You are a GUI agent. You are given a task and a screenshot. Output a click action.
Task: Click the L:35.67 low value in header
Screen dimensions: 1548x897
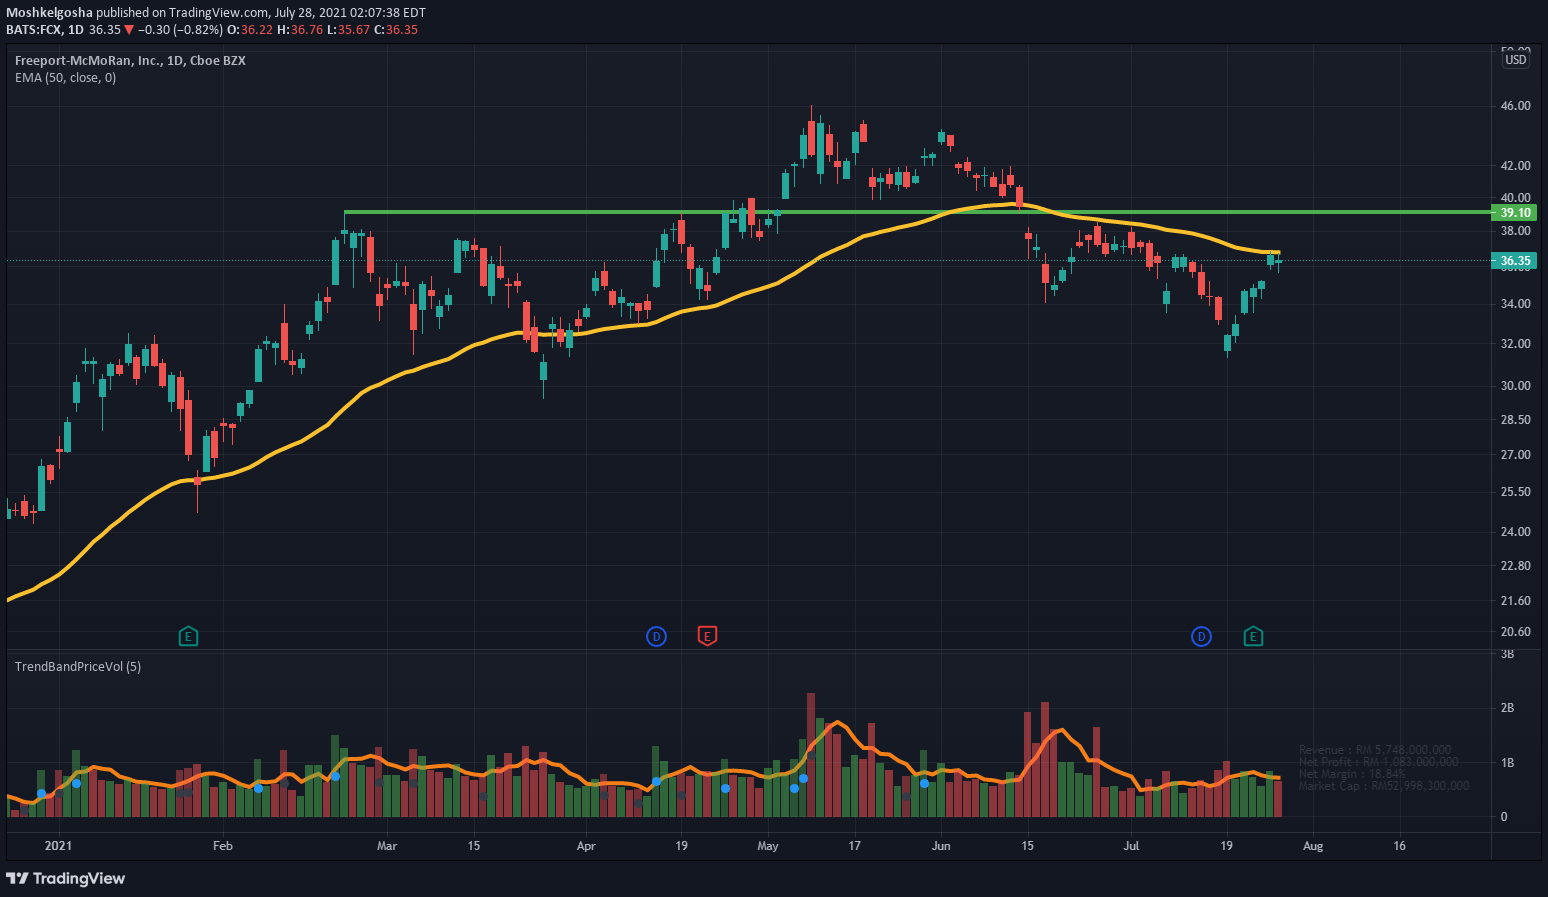pyautogui.click(x=348, y=29)
